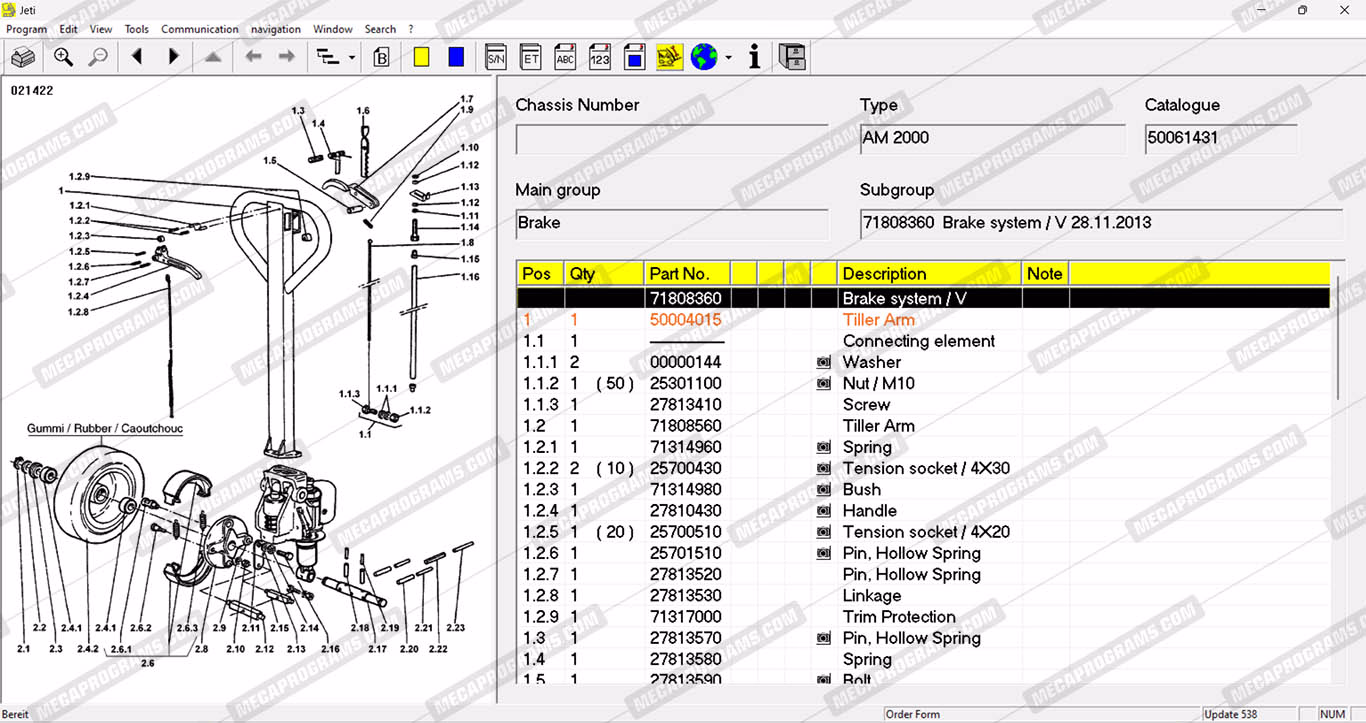Open the Tools menu

[137, 29]
